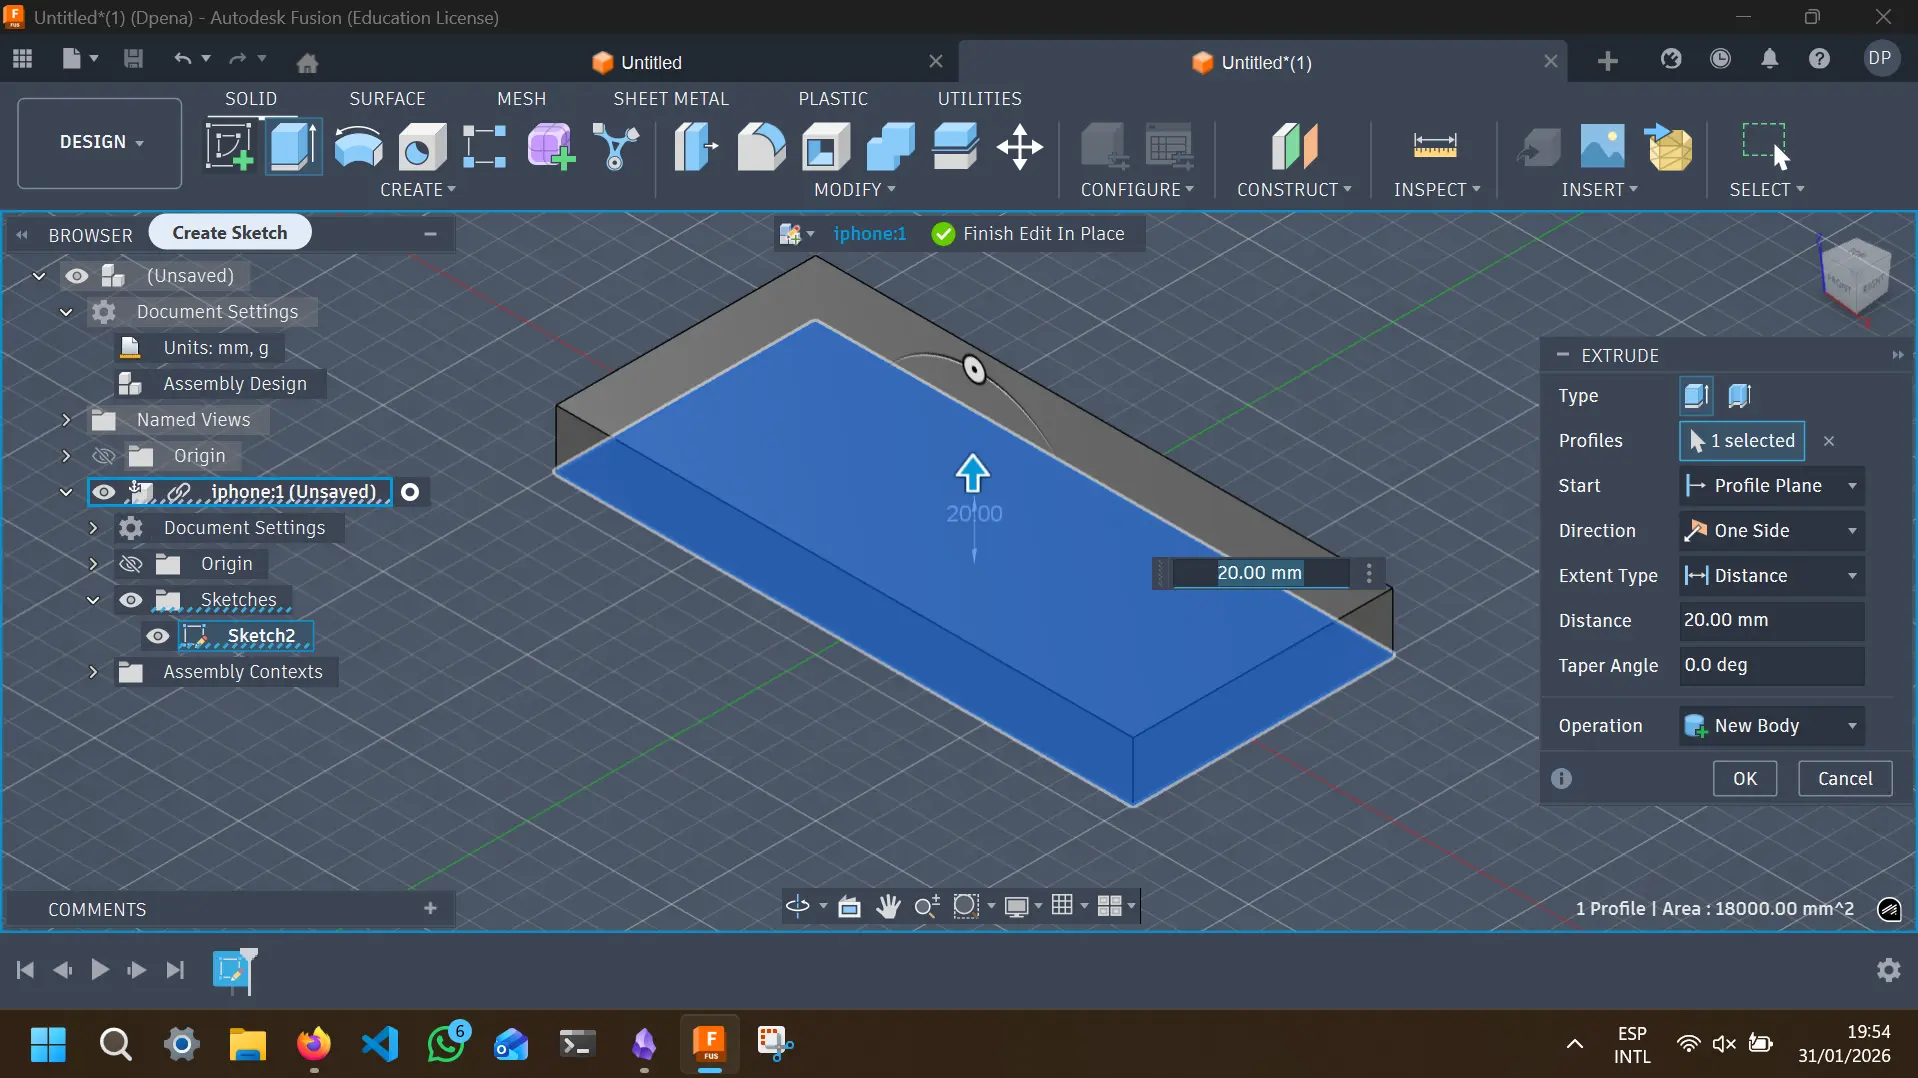1918x1078 pixels.
Task: Toggle visibility of iphone:1 component
Action: tap(104, 492)
